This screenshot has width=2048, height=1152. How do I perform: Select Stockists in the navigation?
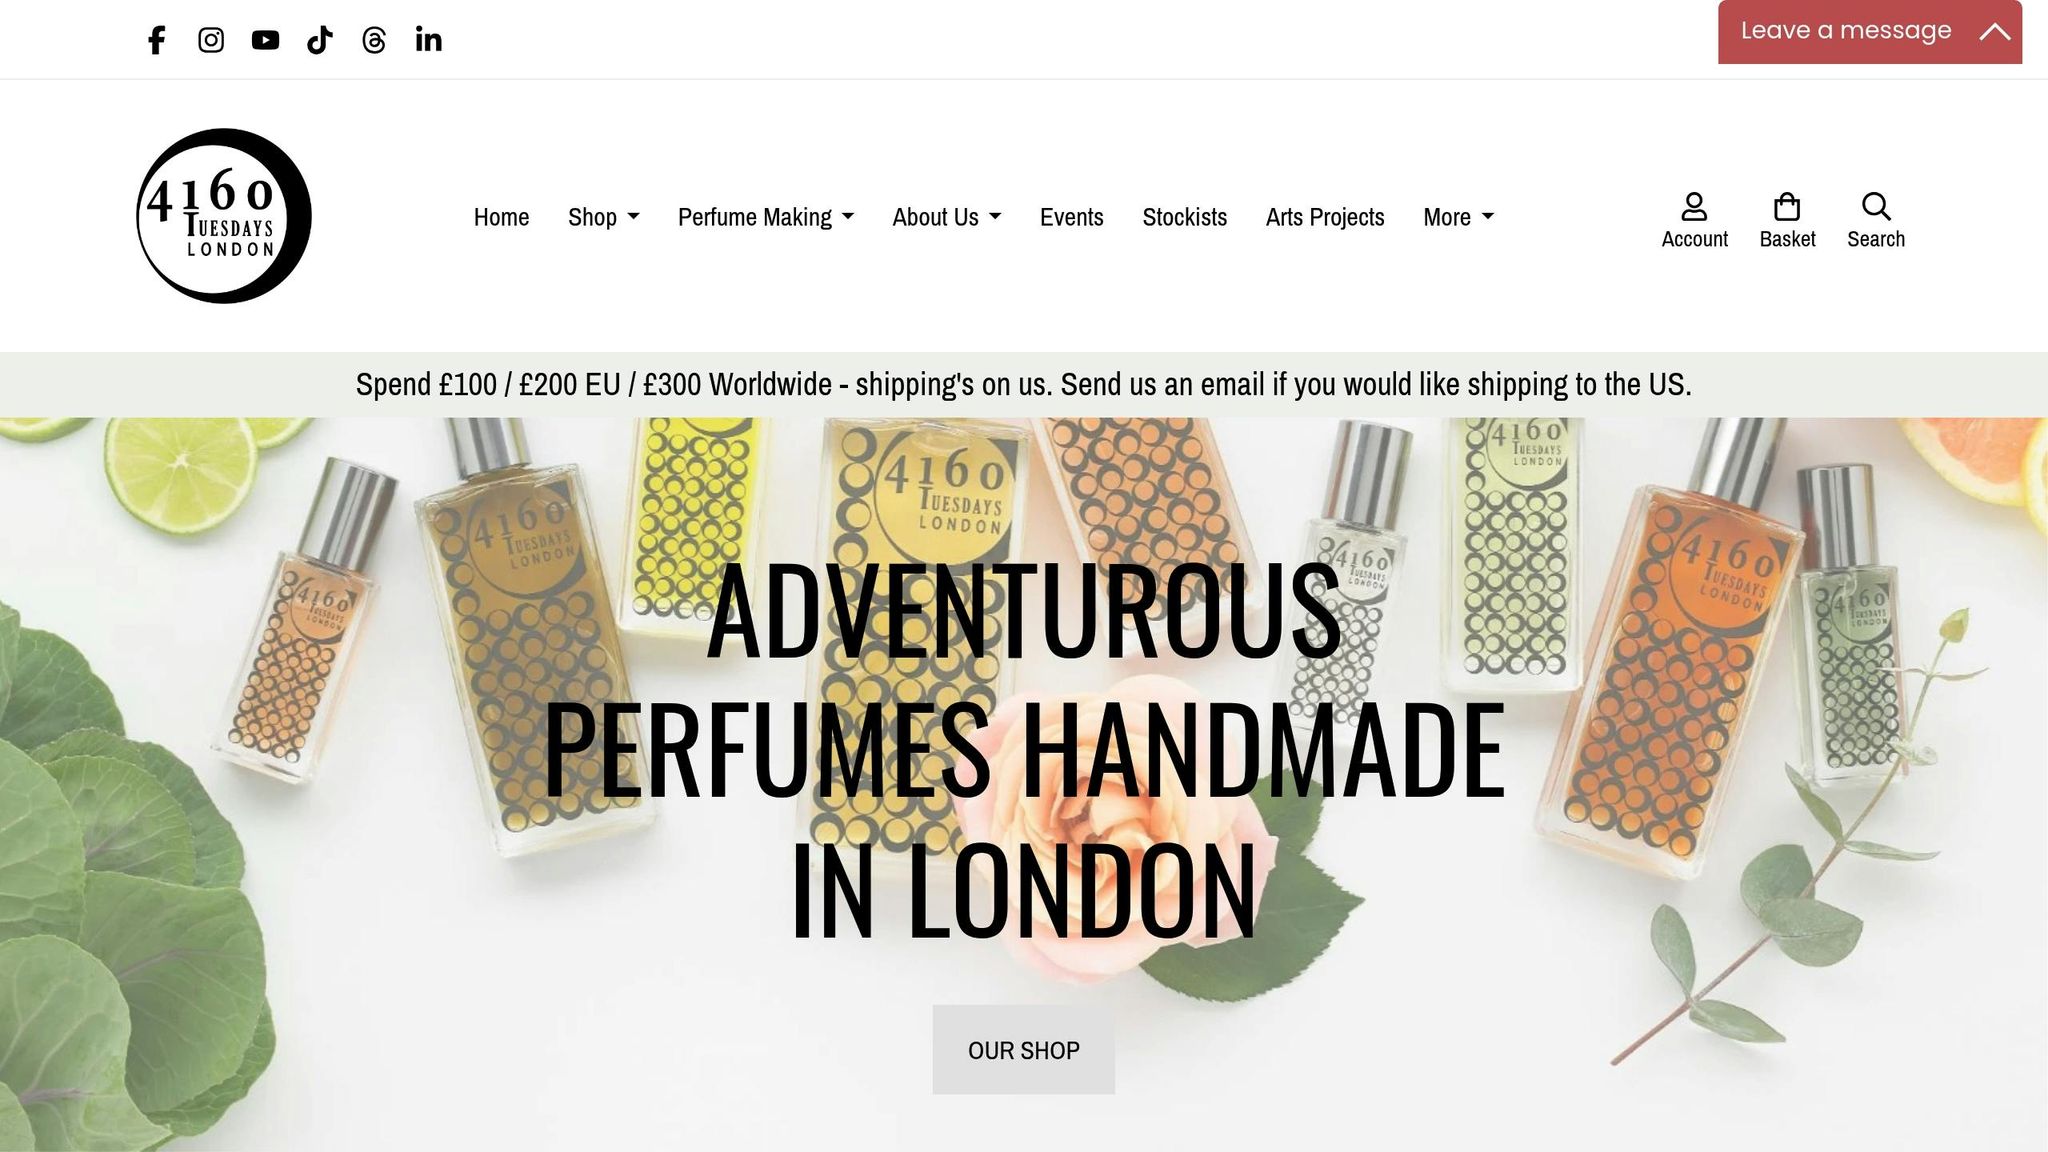pos(1184,217)
